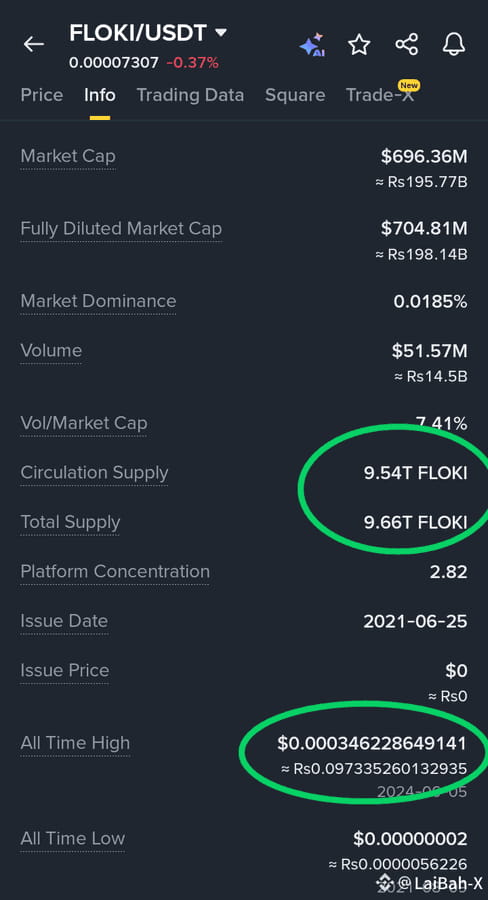This screenshot has height=900, width=488.
Task: Tap the Vol/Market Cap label
Action: (x=84, y=423)
